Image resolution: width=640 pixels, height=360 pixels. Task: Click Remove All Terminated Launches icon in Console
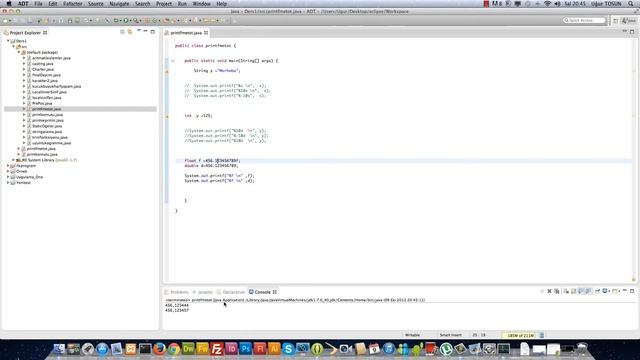click(x=557, y=291)
